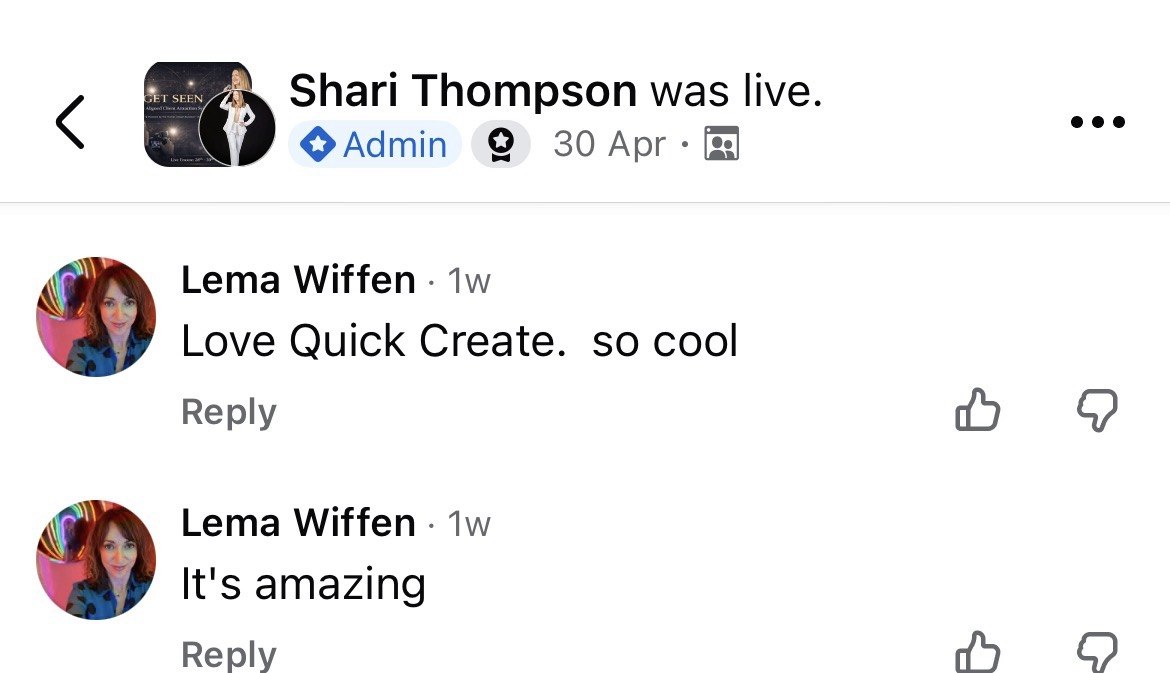Tap the 30 Apr post date
Image resolution: width=1170 pixels, height=673 pixels.
[609, 144]
